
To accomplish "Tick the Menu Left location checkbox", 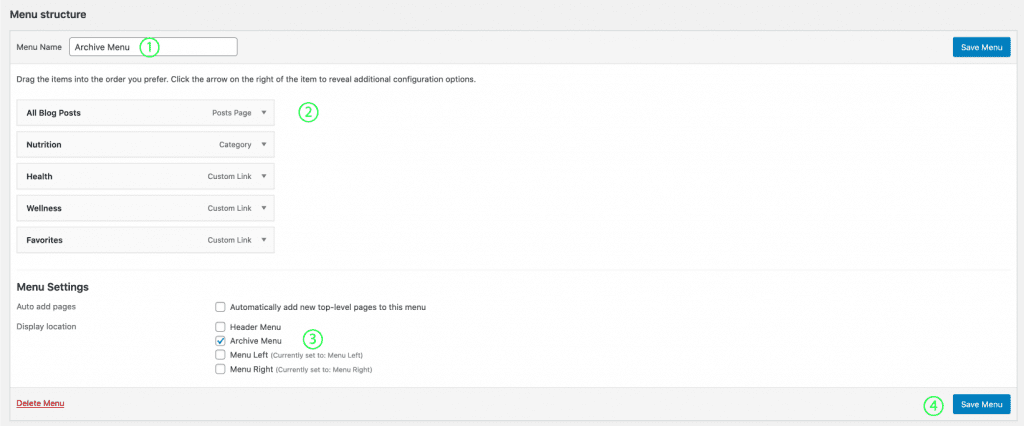I will 220,355.
